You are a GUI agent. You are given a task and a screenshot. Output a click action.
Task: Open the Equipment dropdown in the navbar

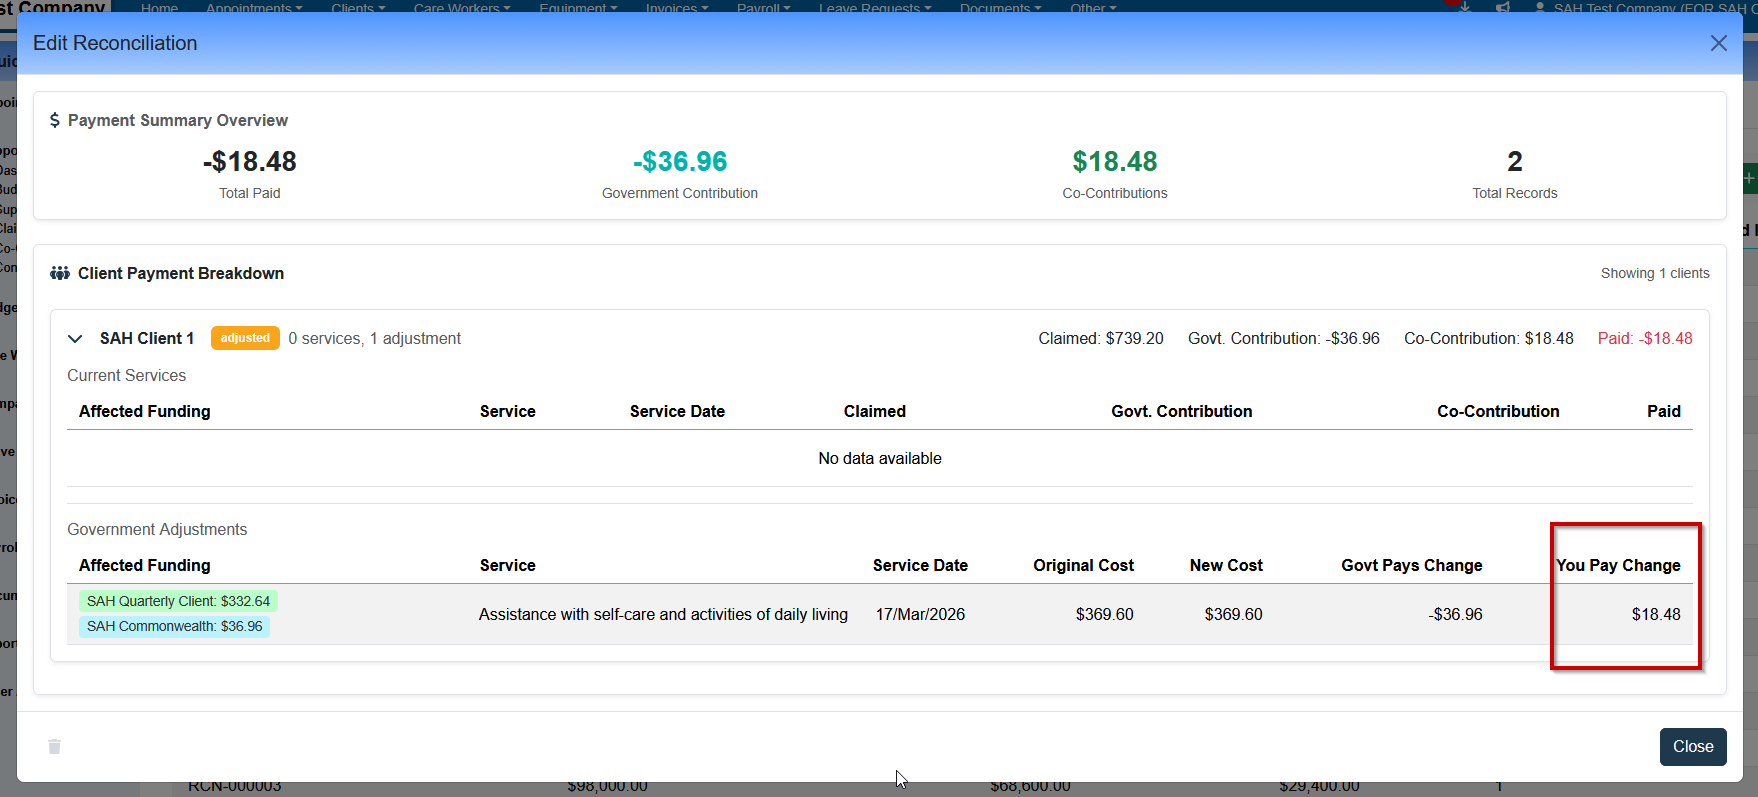[x=578, y=7]
